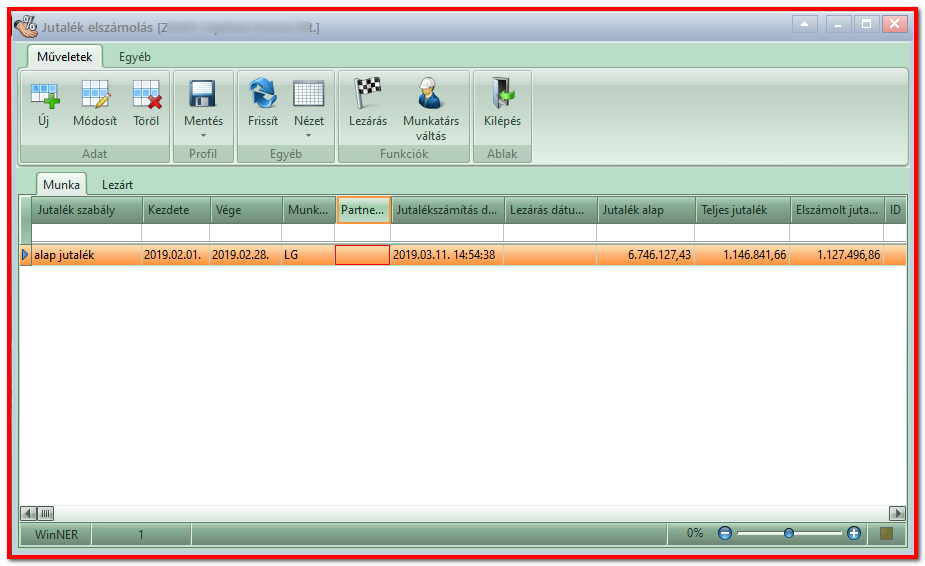
Task: Click the zoom slider handle
Action: (x=789, y=534)
